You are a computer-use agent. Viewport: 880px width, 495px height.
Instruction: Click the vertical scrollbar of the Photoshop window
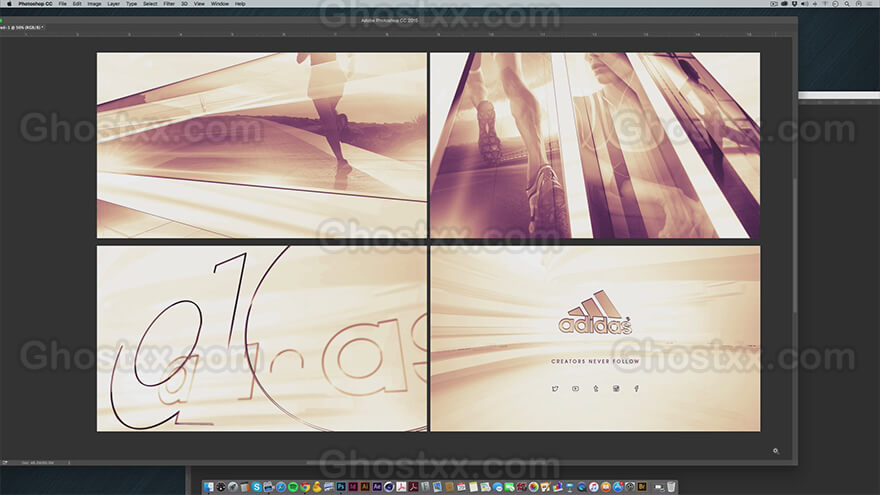coord(795,246)
